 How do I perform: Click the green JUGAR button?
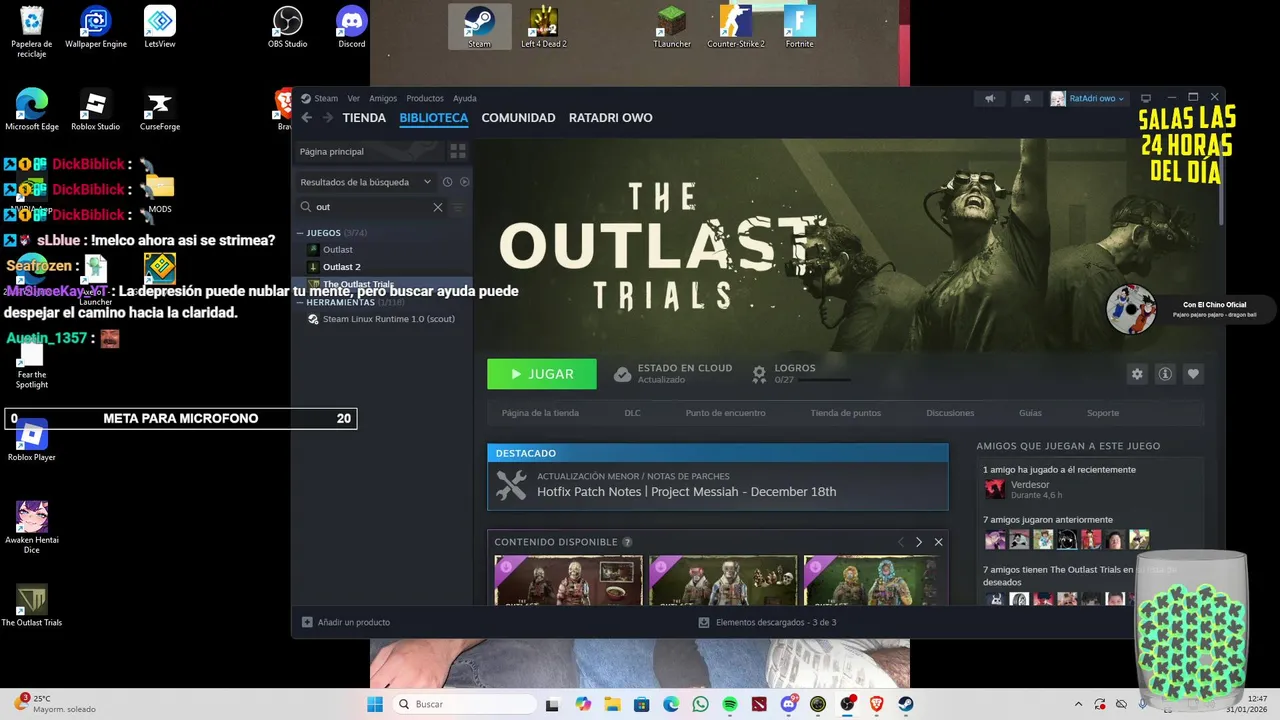click(542, 374)
